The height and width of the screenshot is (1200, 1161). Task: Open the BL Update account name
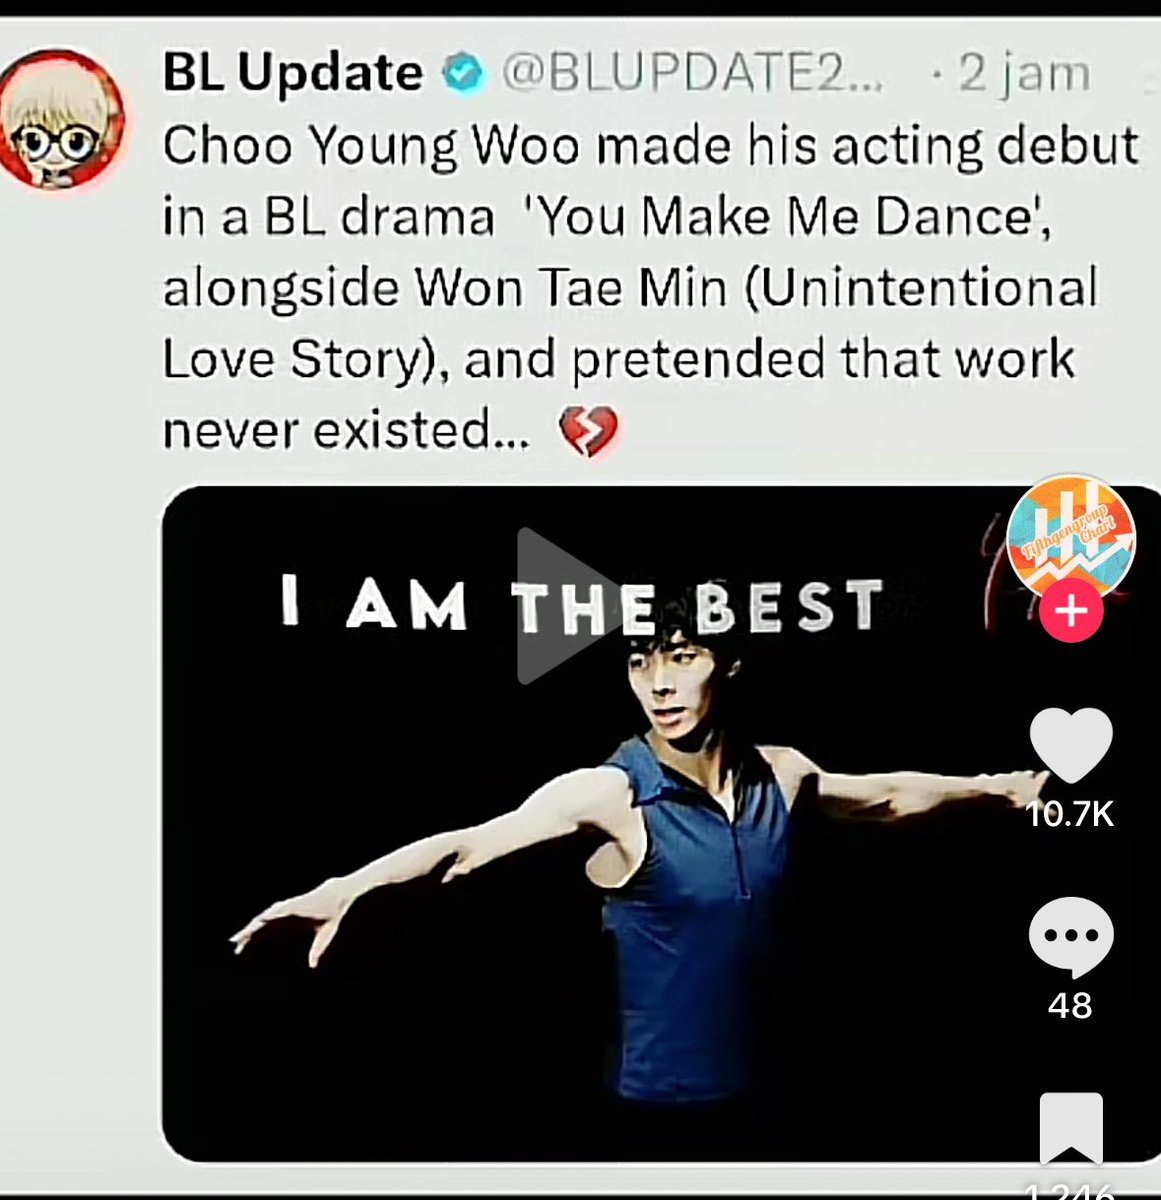point(293,72)
